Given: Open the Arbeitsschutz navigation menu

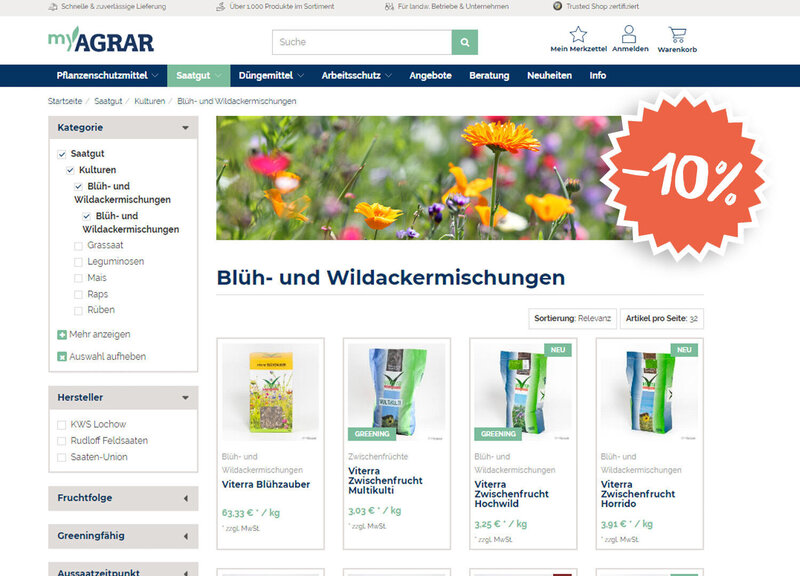Looking at the screenshot, I should tap(357, 76).
